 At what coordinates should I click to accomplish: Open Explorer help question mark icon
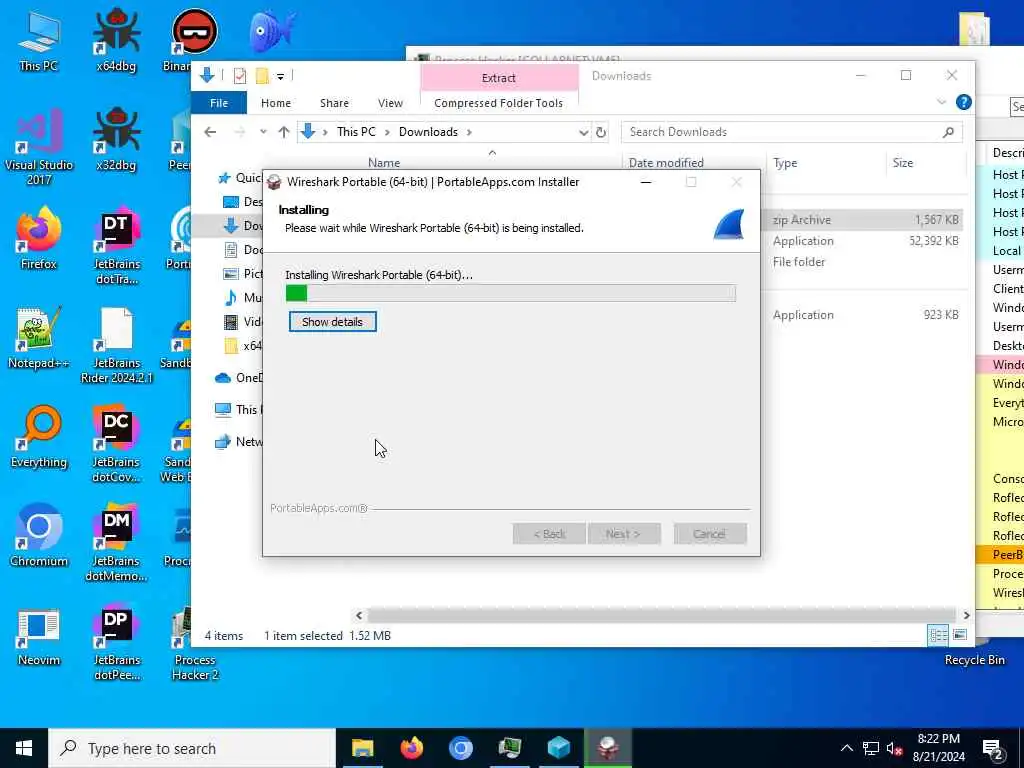pyautogui.click(x=963, y=103)
